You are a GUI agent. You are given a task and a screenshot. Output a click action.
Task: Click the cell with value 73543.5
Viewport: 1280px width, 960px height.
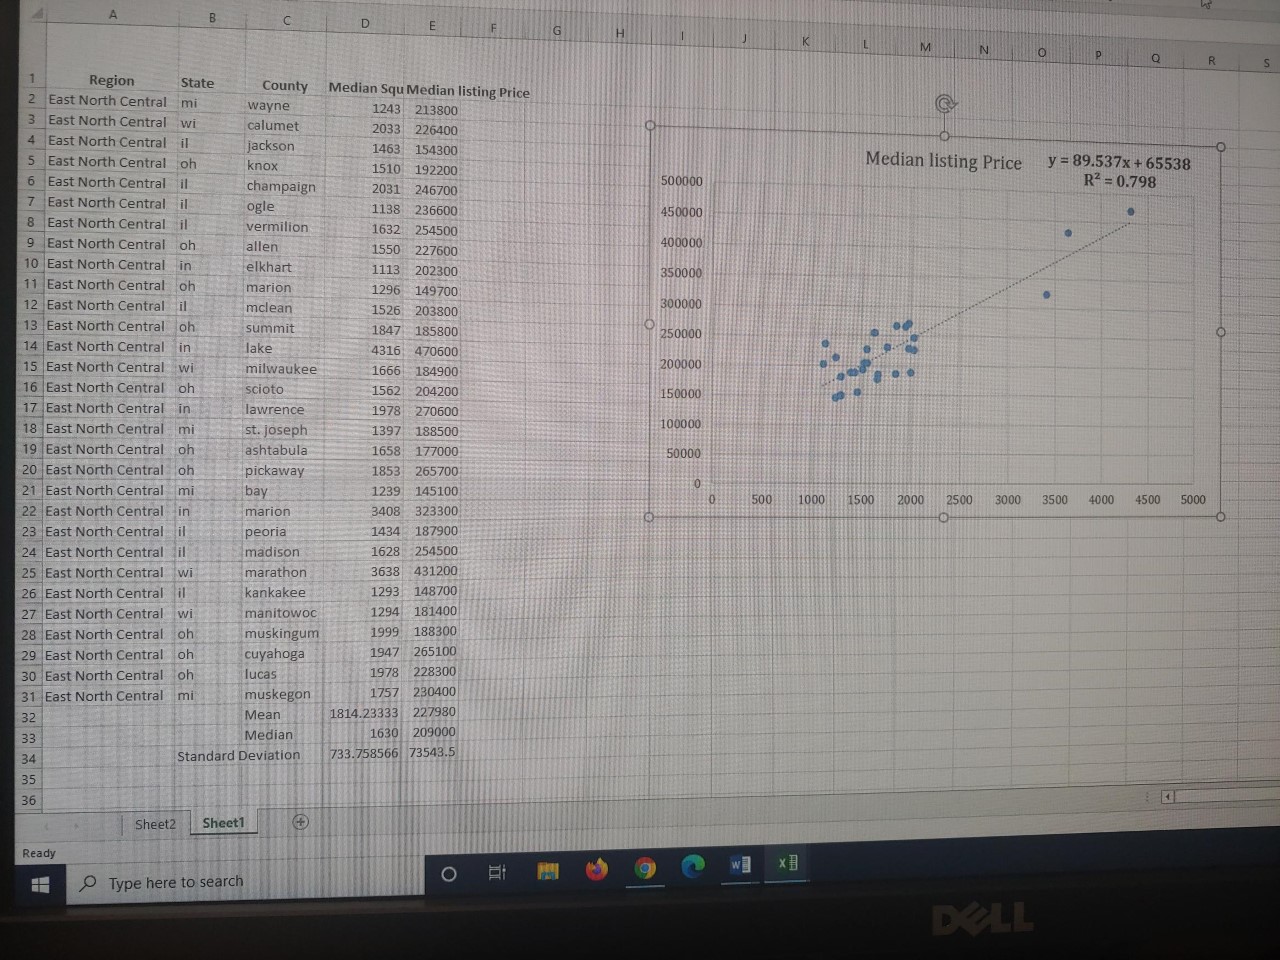[432, 752]
